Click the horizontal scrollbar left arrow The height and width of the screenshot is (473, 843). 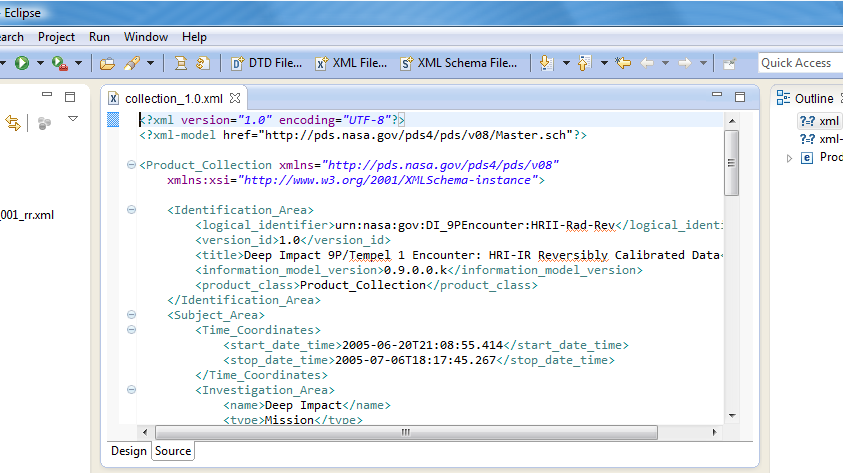click(145, 432)
